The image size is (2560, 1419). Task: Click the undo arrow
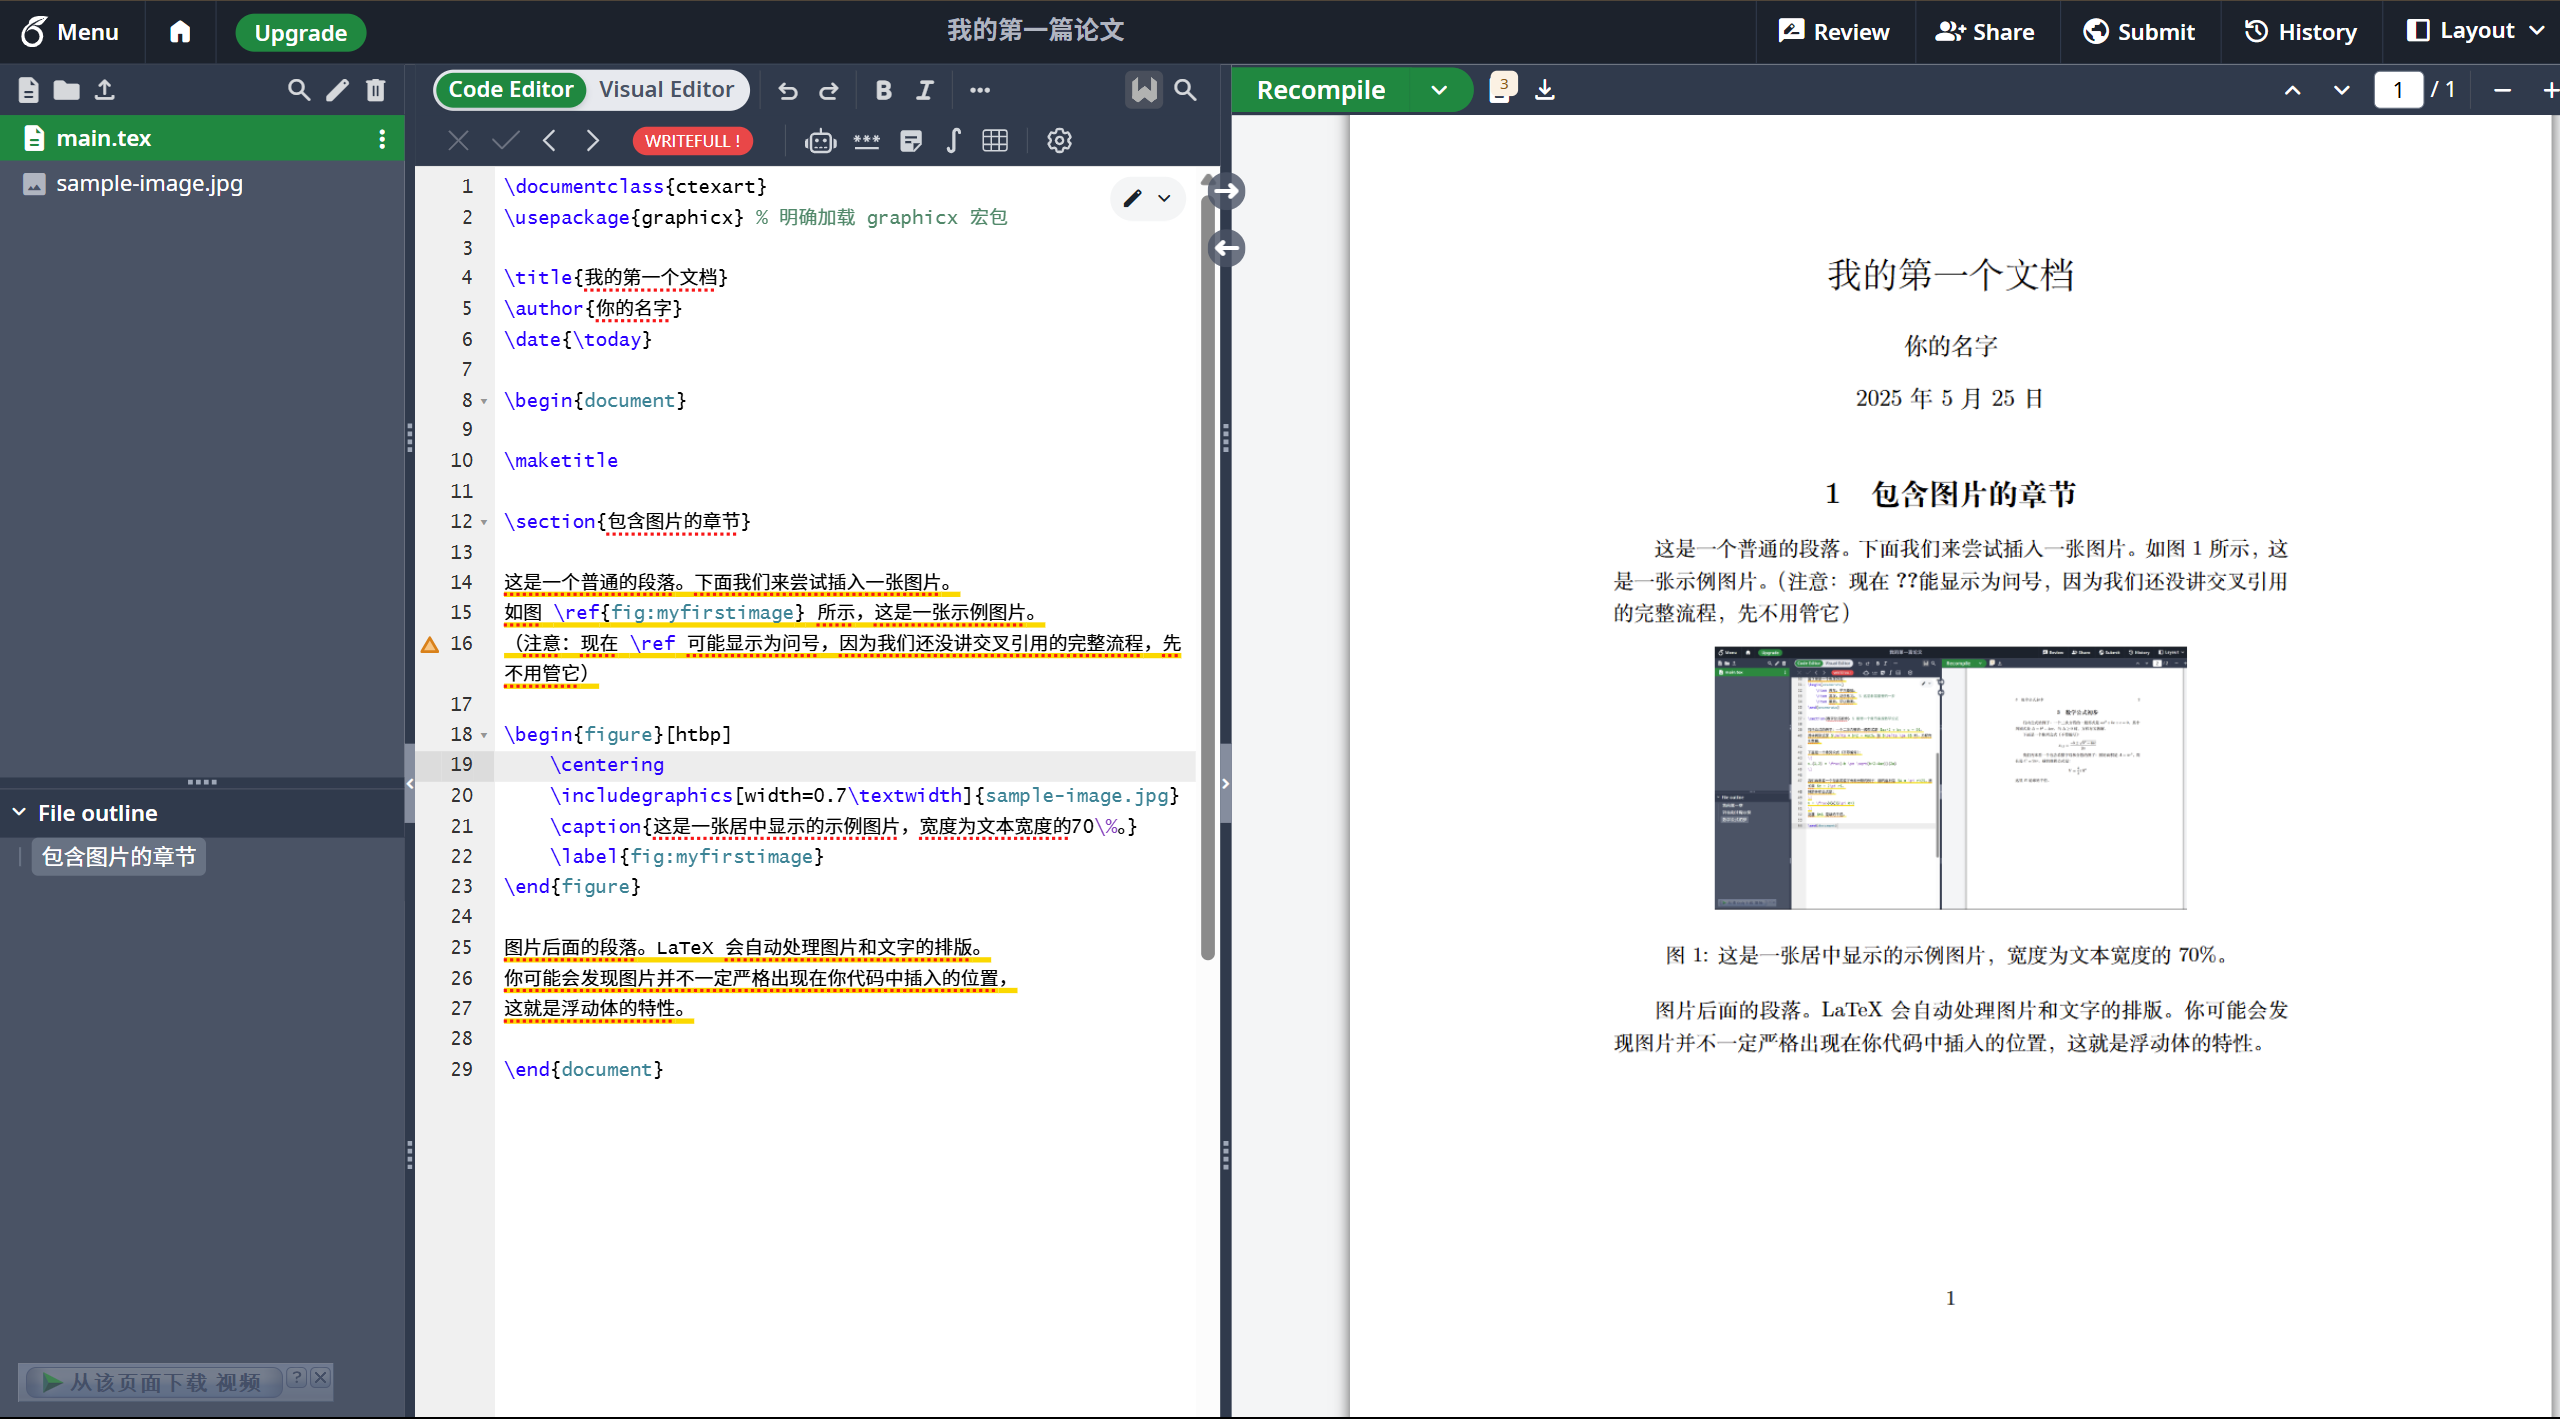pos(788,90)
